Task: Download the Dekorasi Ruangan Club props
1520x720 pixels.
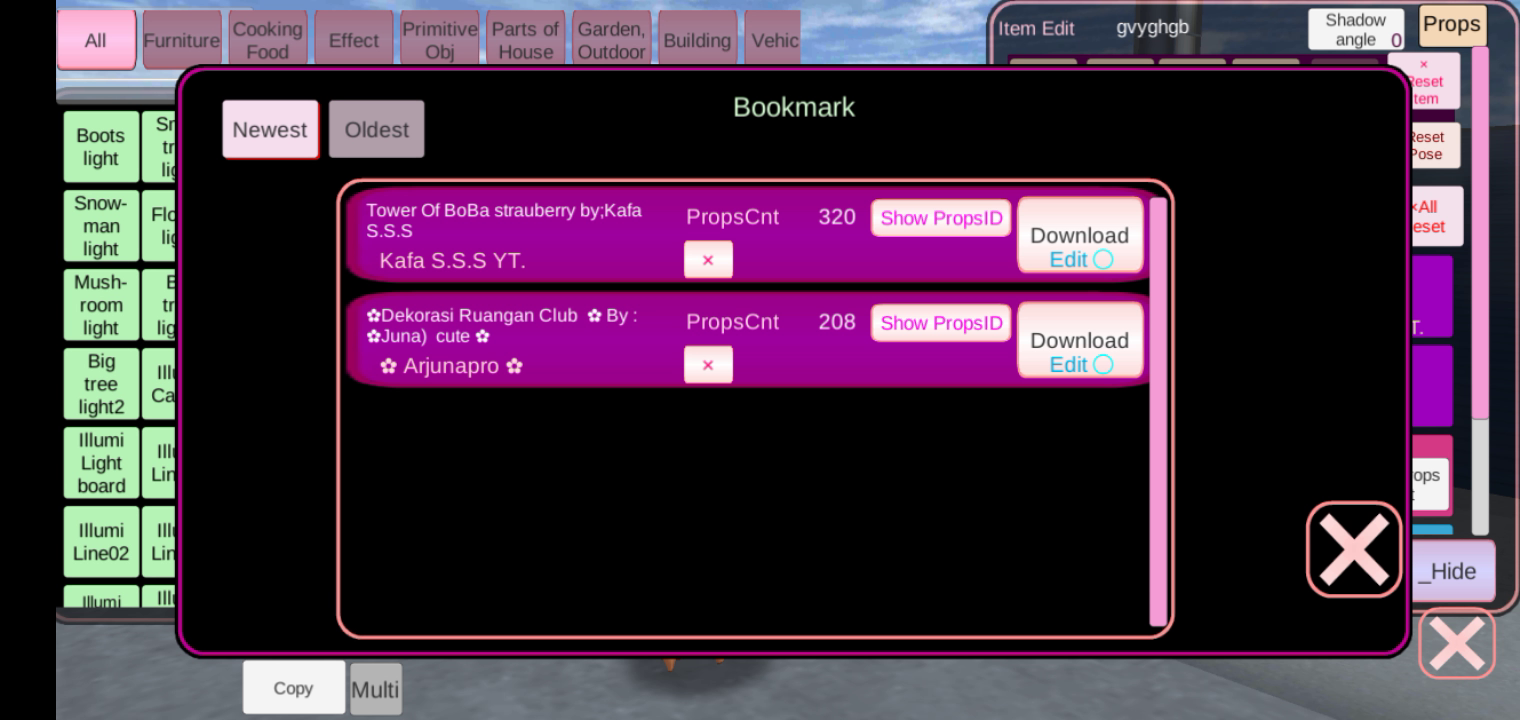Action: click(x=1079, y=339)
